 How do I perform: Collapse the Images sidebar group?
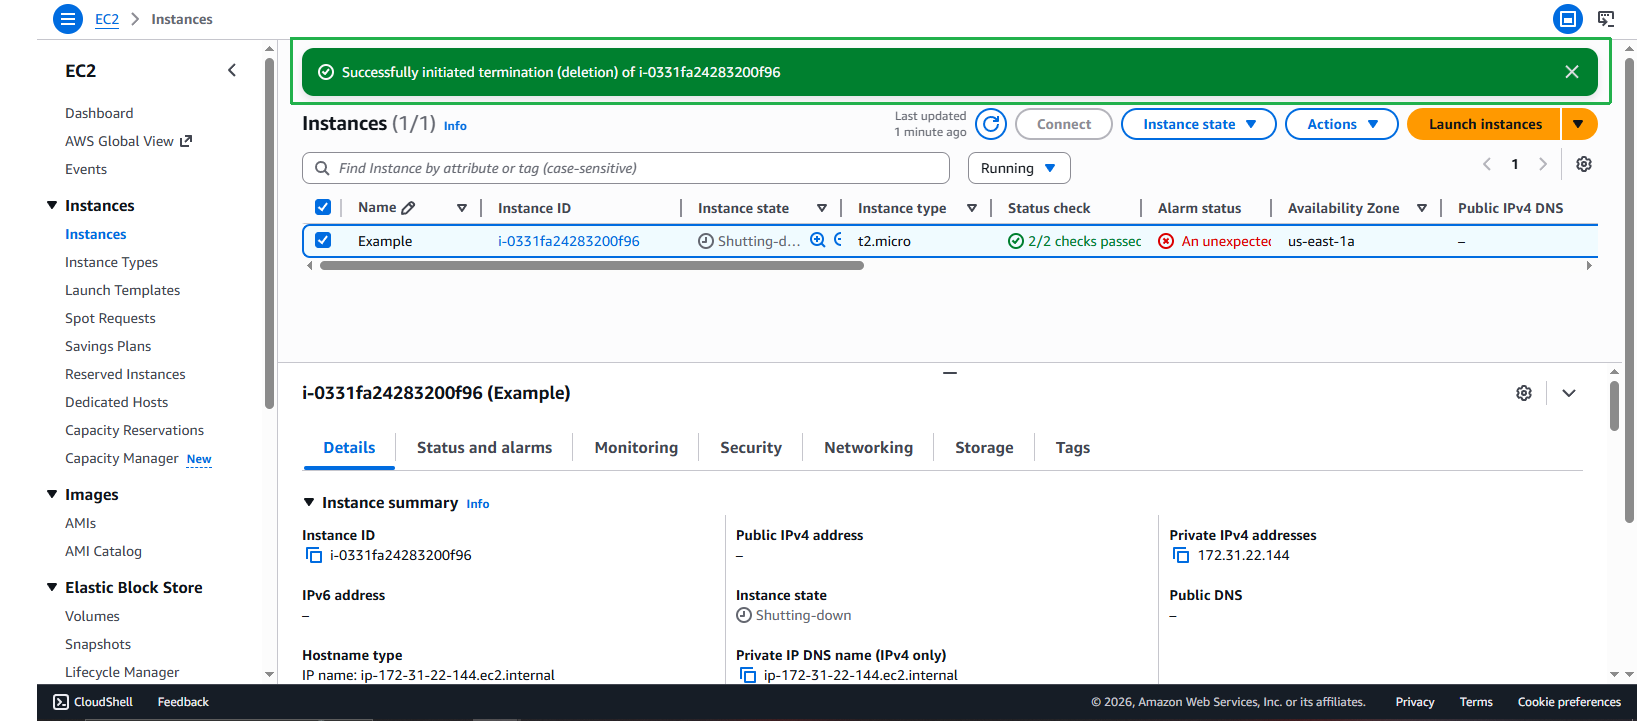[x=52, y=494]
